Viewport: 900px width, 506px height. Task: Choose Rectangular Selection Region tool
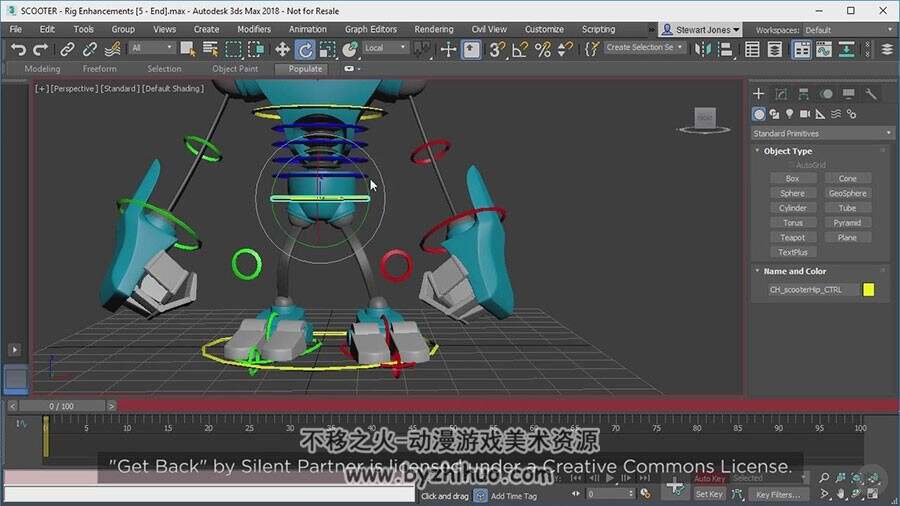(x=233, y=50)
